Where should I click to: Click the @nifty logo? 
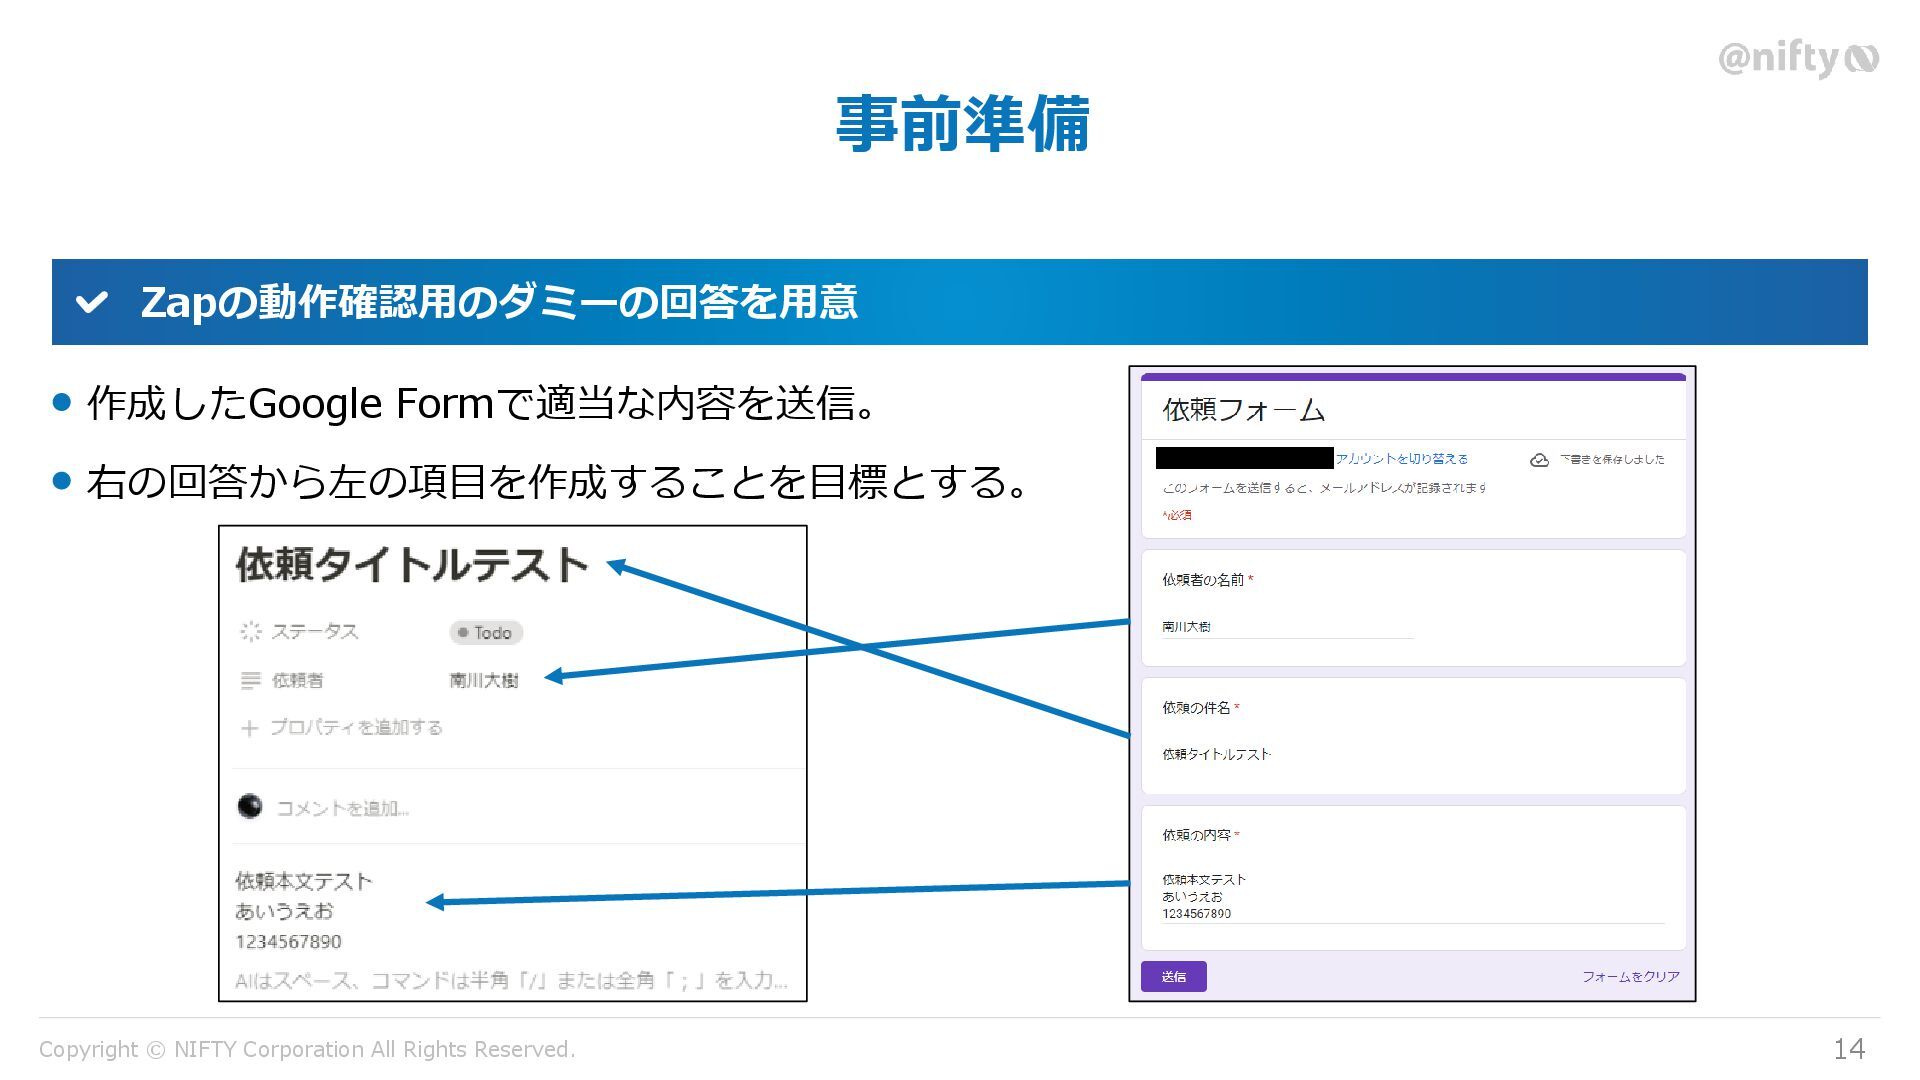click(1797, 59)
